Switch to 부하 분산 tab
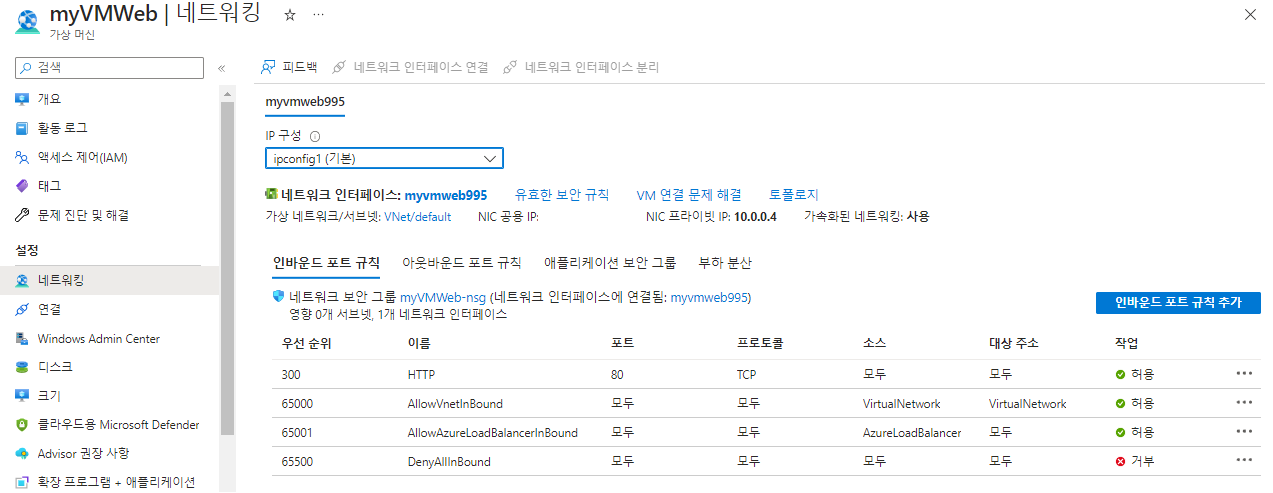This screenshot has height=493, width=1273. tap(725, 263)
